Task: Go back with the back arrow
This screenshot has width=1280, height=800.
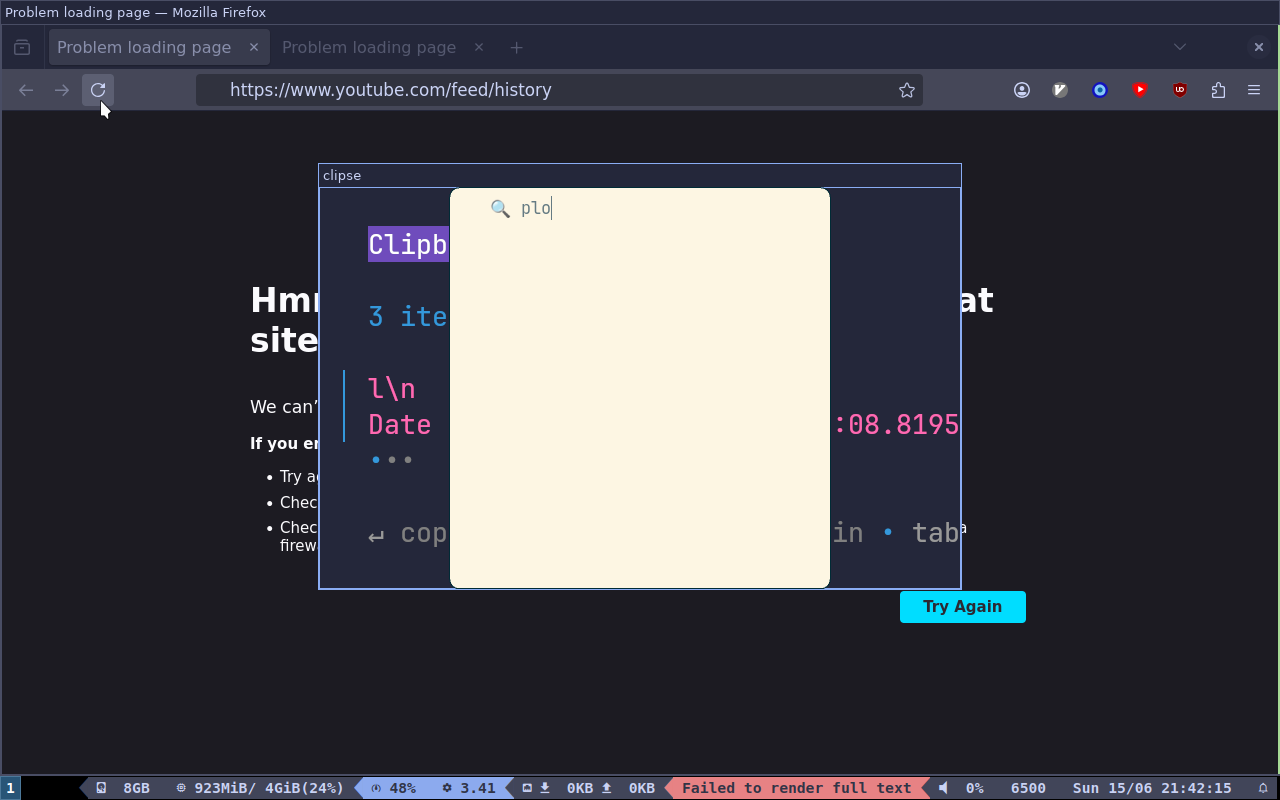Action: click(x=26, y=90)
